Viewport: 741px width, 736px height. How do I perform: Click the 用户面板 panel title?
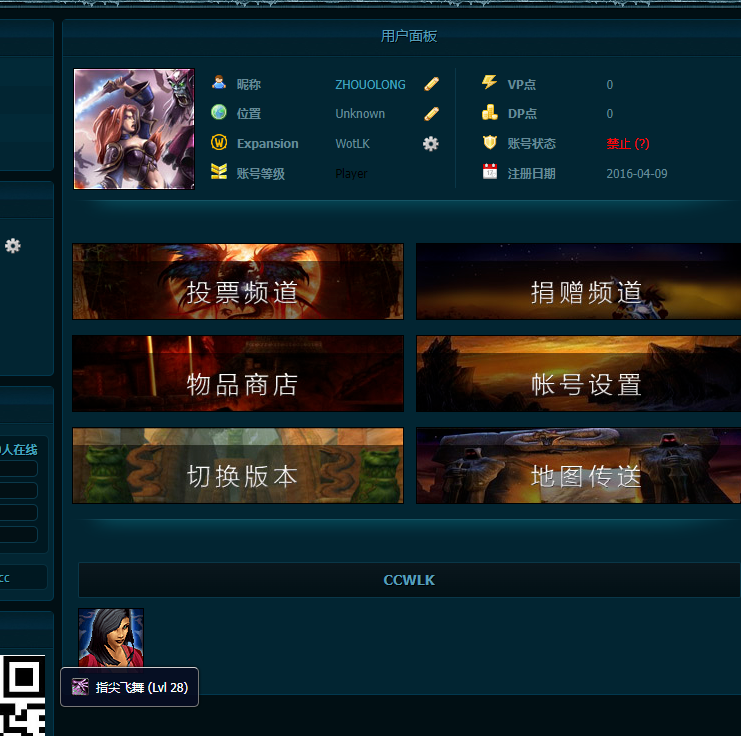(409, 36)
